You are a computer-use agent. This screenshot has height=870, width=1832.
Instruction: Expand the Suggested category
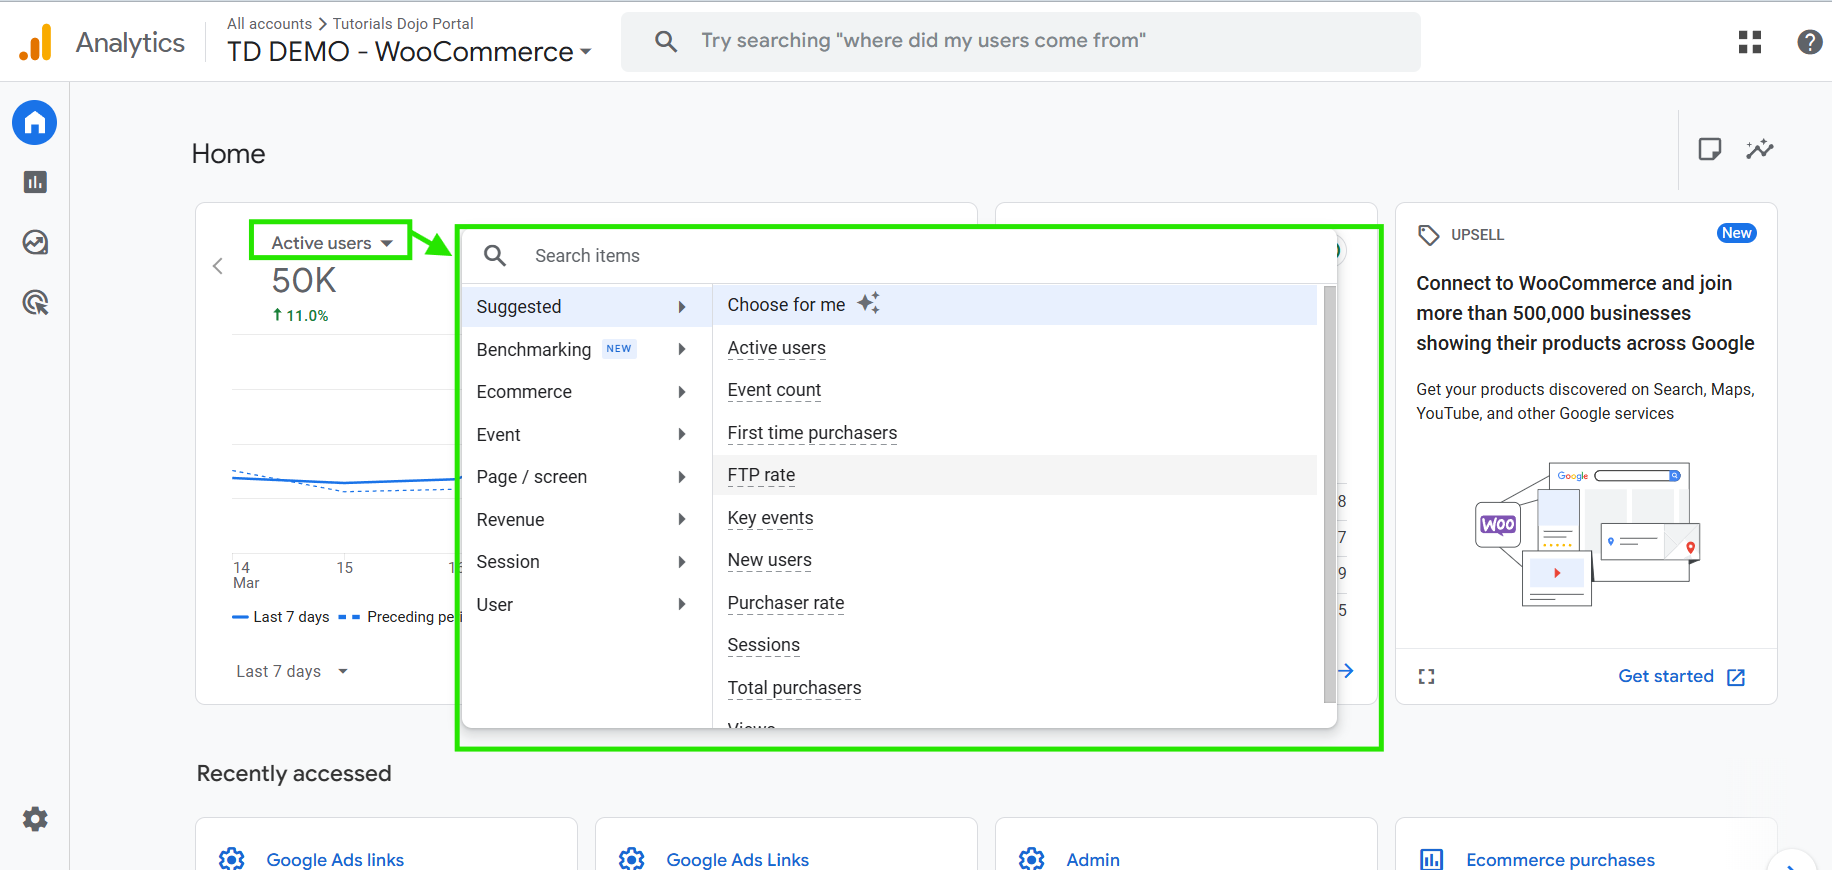pos(587,306)
